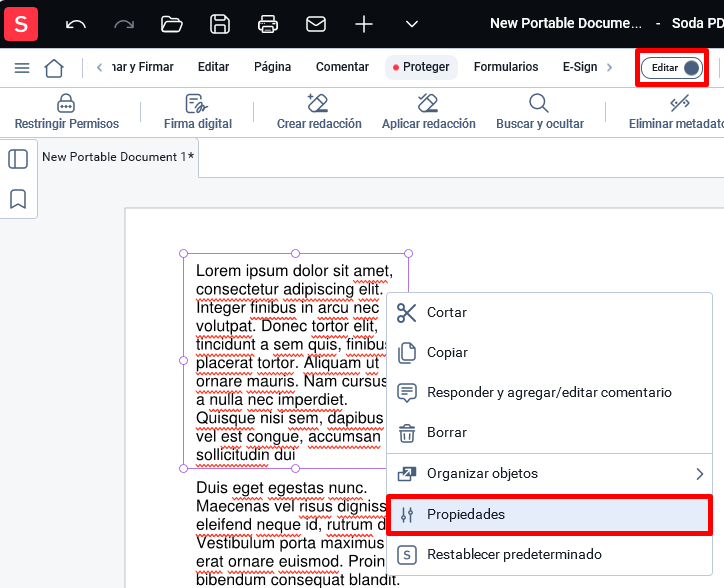Open the bookmarks panel
The image size is (724, 588).
(18, 199)
